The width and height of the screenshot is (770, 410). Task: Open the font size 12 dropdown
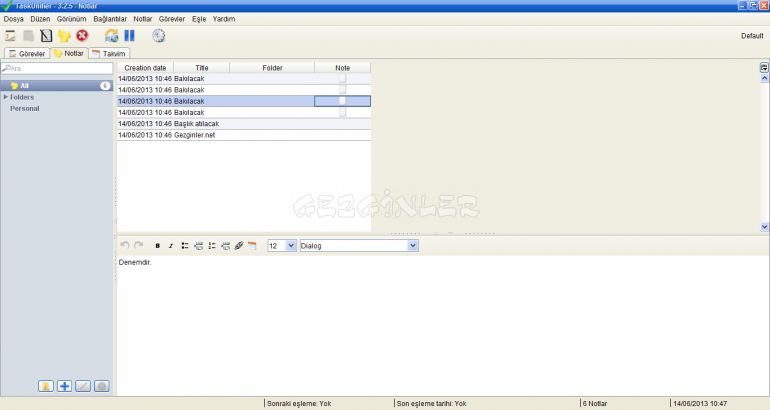291,245
